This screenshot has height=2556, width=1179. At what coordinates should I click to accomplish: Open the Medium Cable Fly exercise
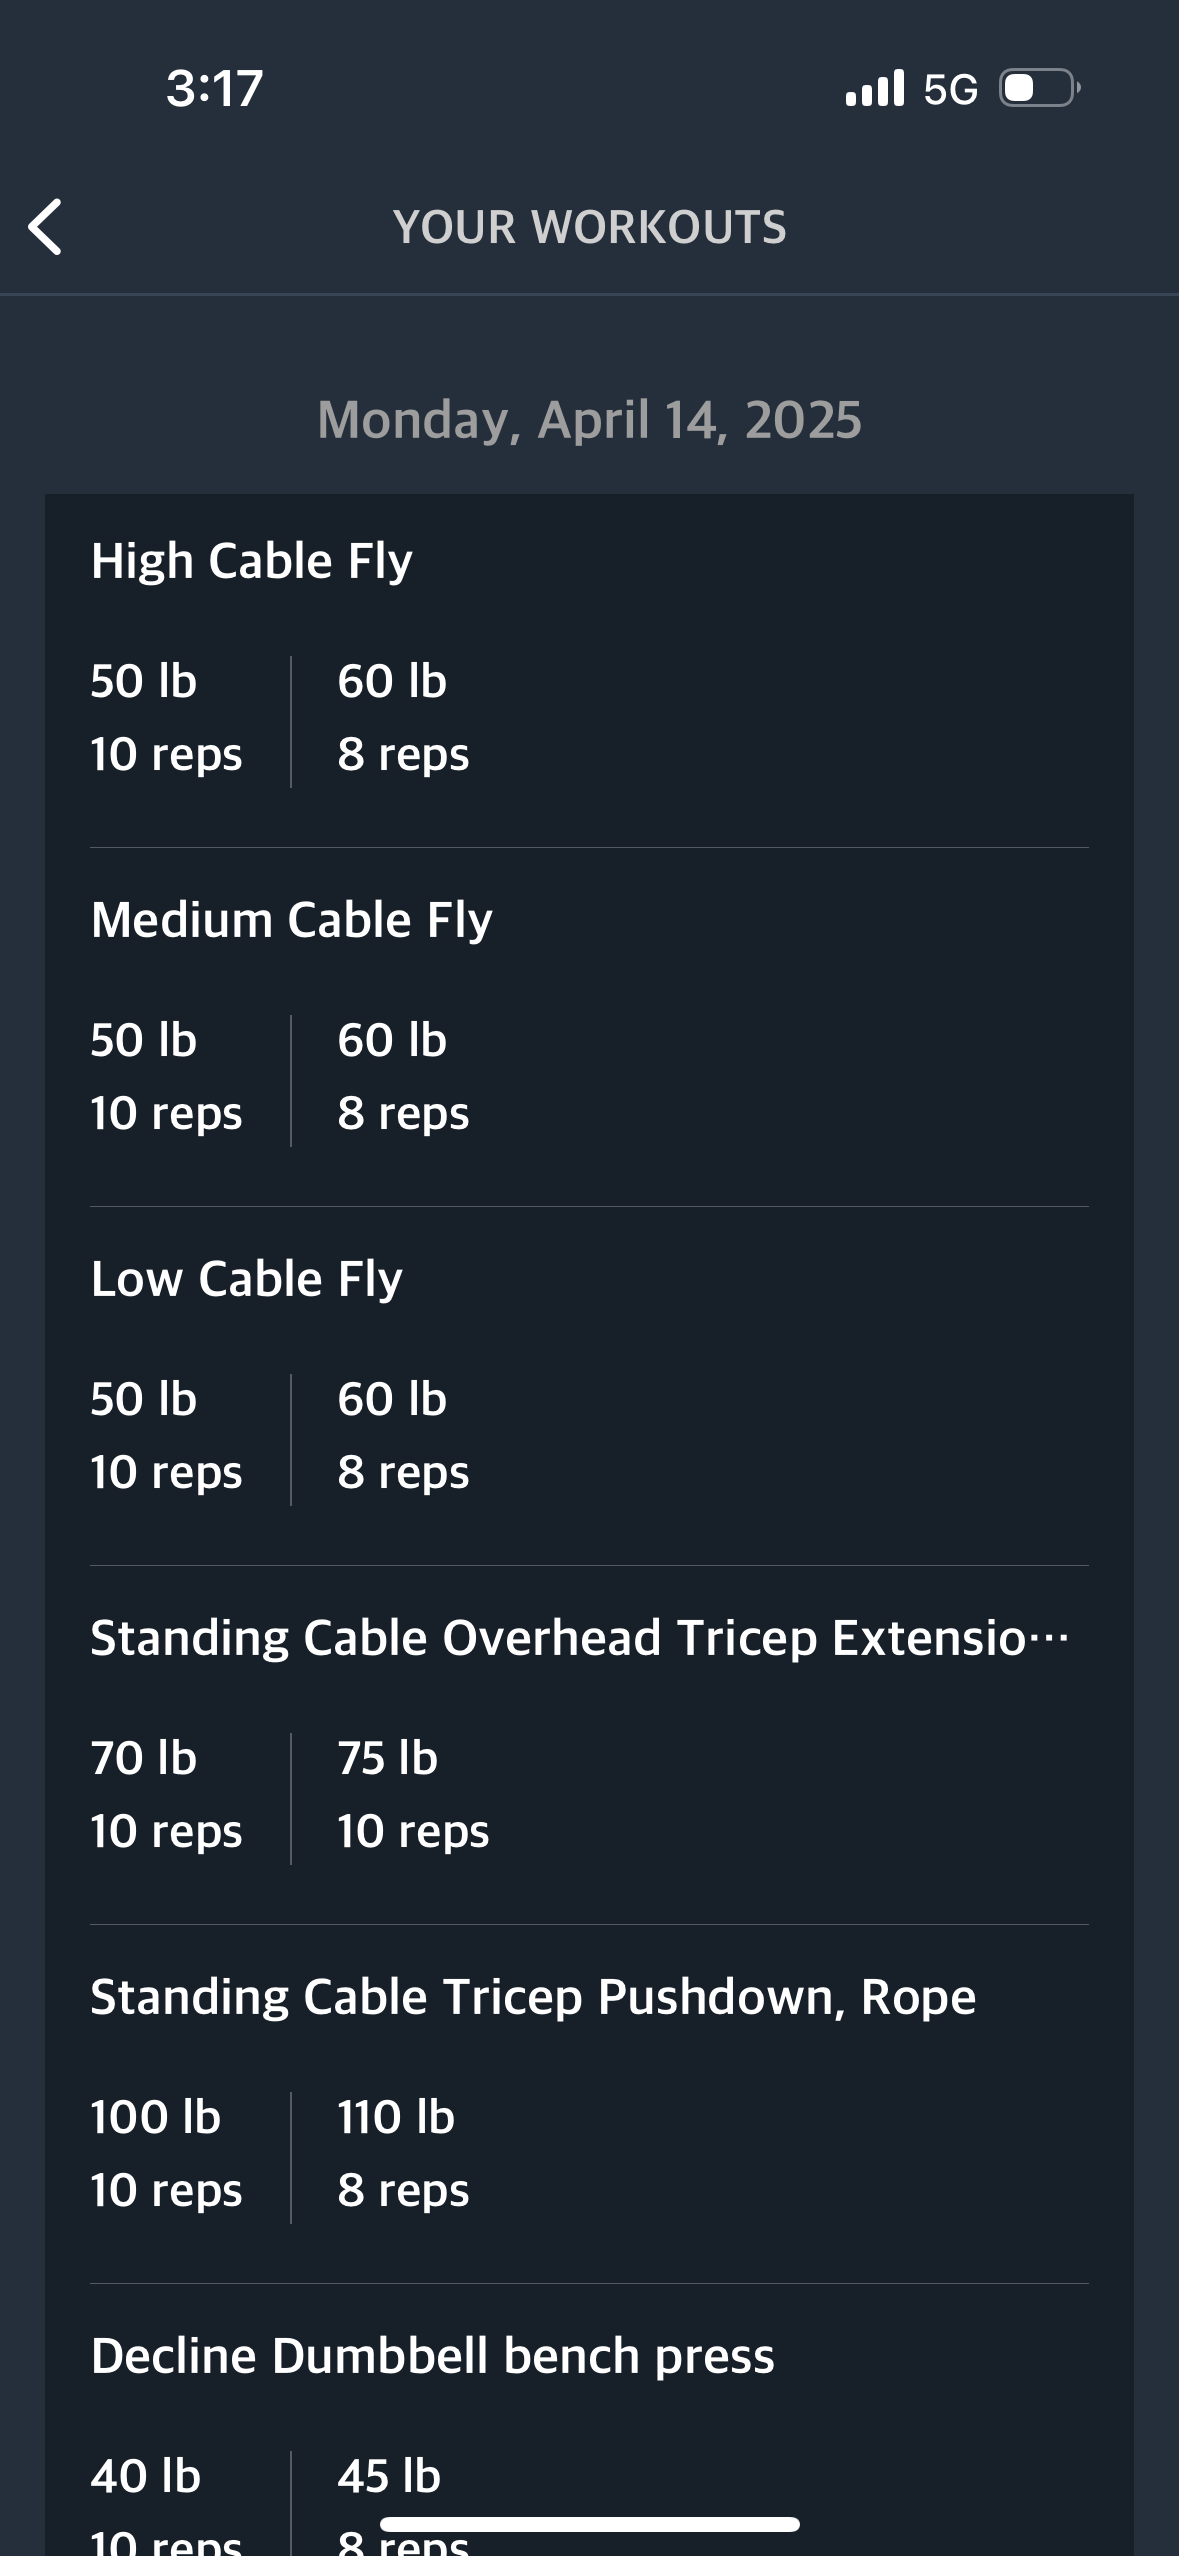click(291, 920)
